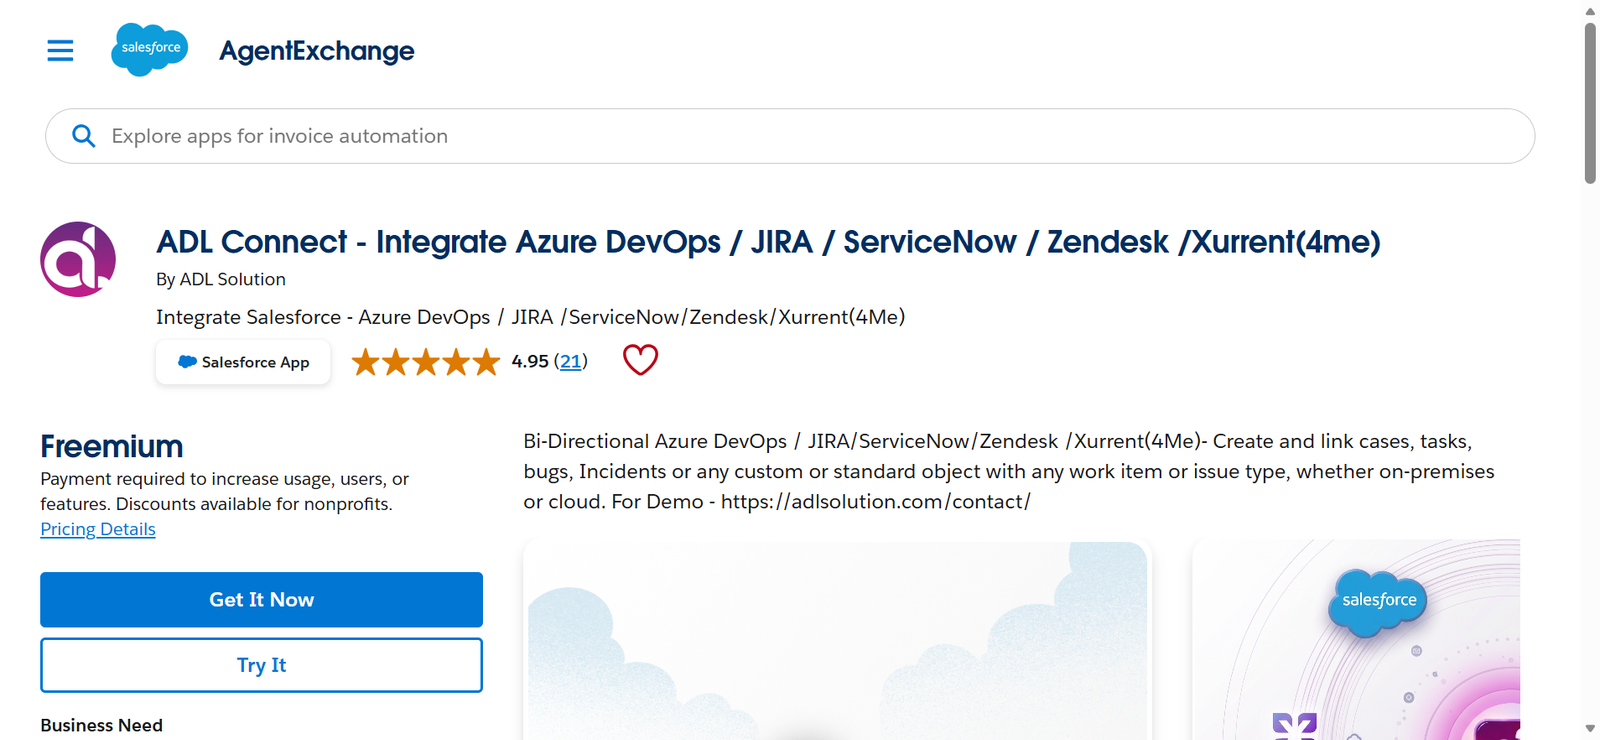Click the 'Business Need' label

tap(101, 725)
